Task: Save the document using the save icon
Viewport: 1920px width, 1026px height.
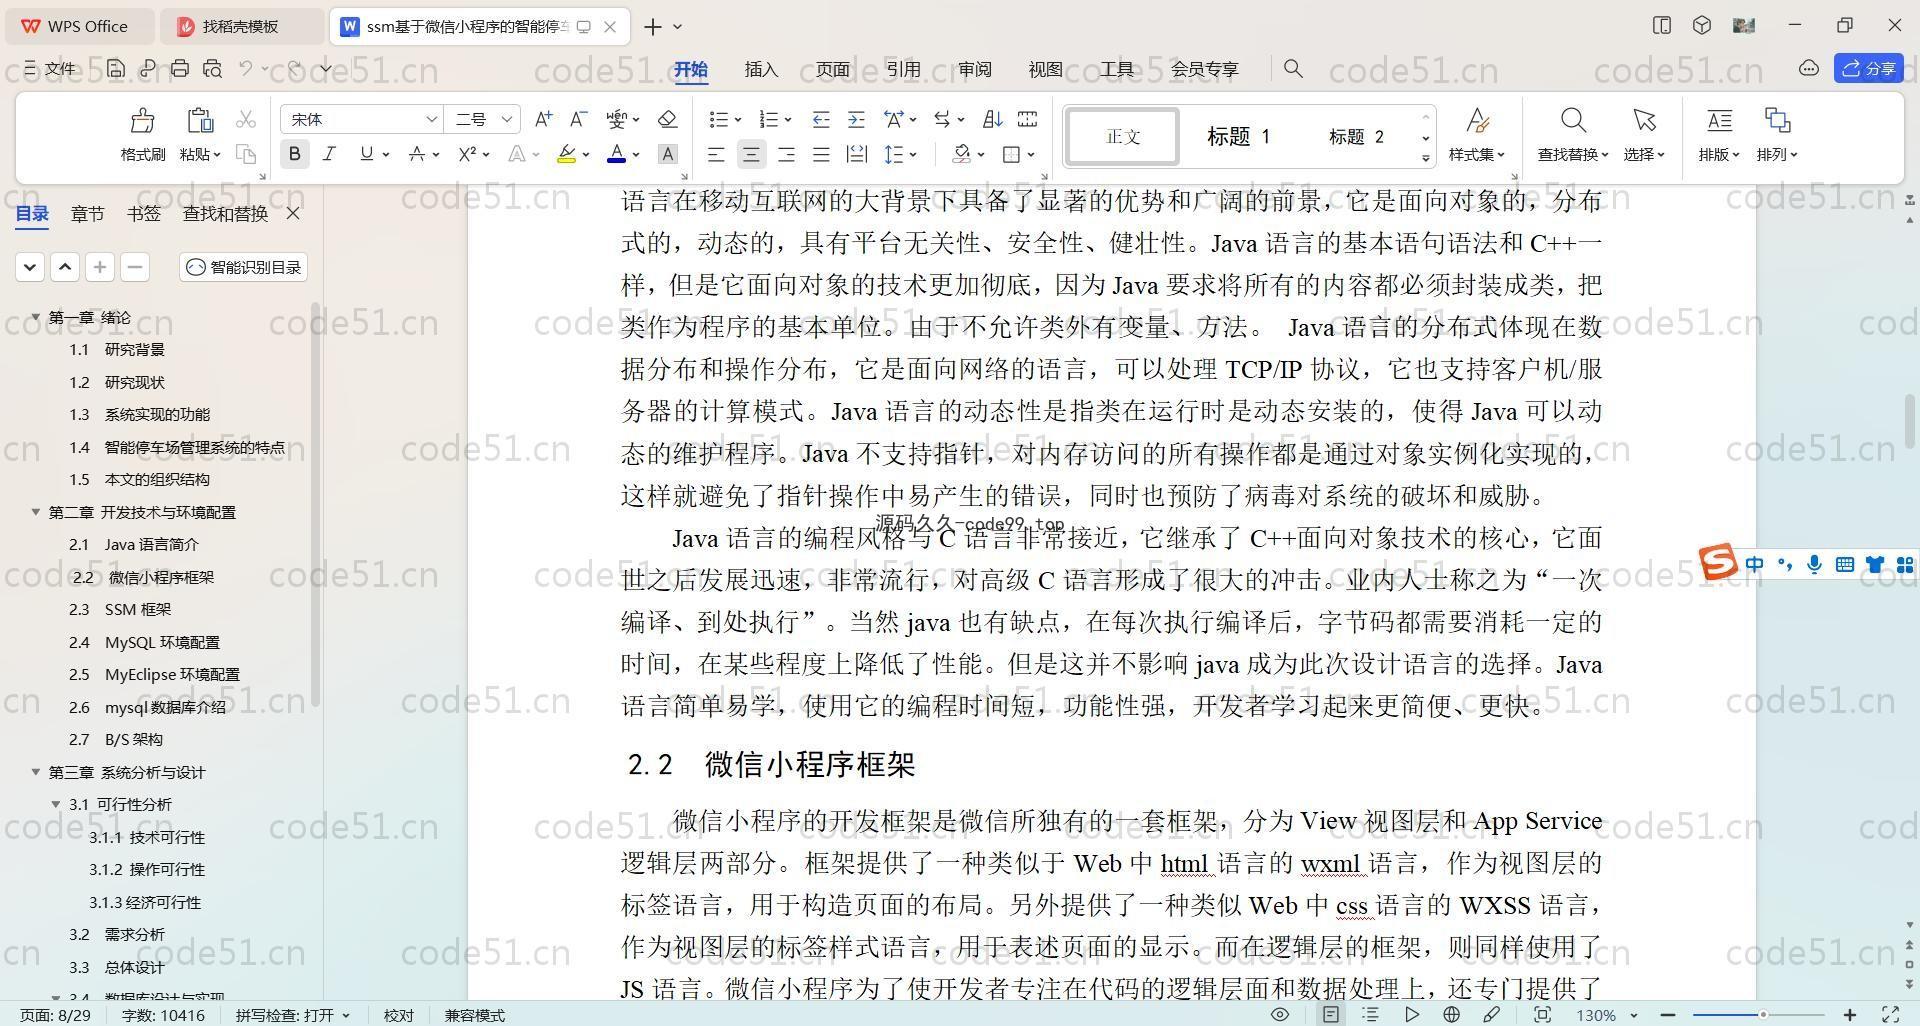Action: coord(116,69)
